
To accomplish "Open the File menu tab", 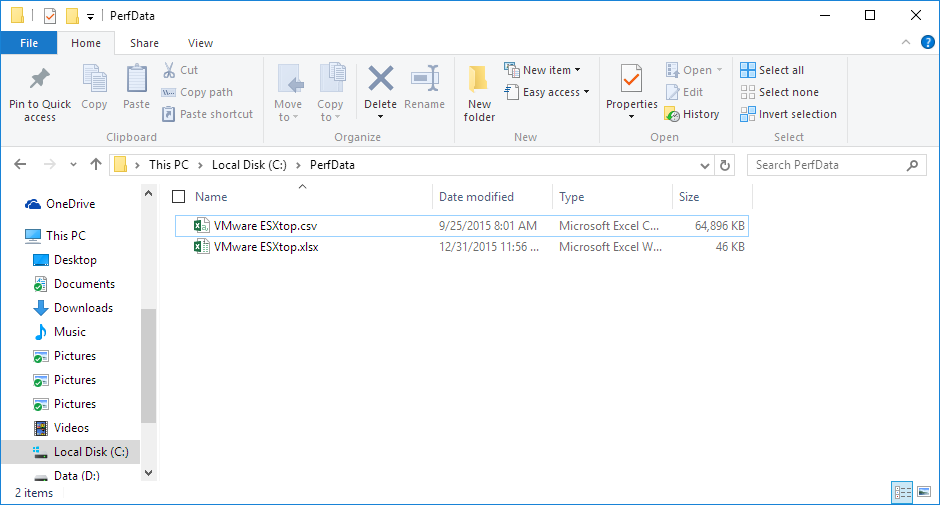I will pyautogui.click(x=29, y=43).
